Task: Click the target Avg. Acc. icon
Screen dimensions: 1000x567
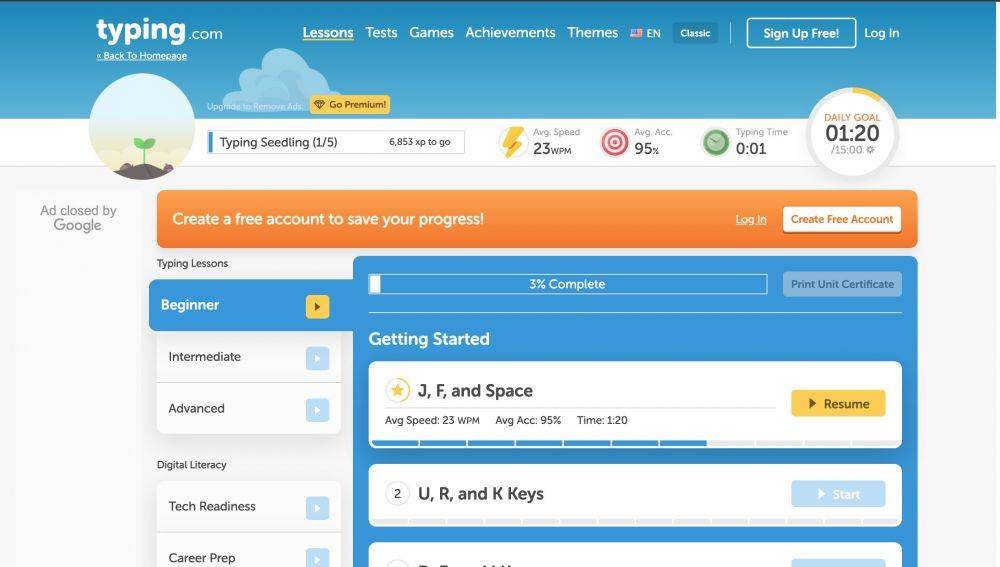Action: coord(615,142)
